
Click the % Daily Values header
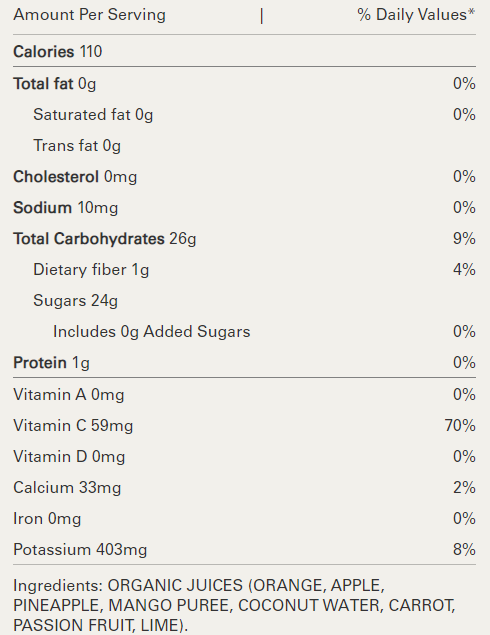[x=416, y=15]
